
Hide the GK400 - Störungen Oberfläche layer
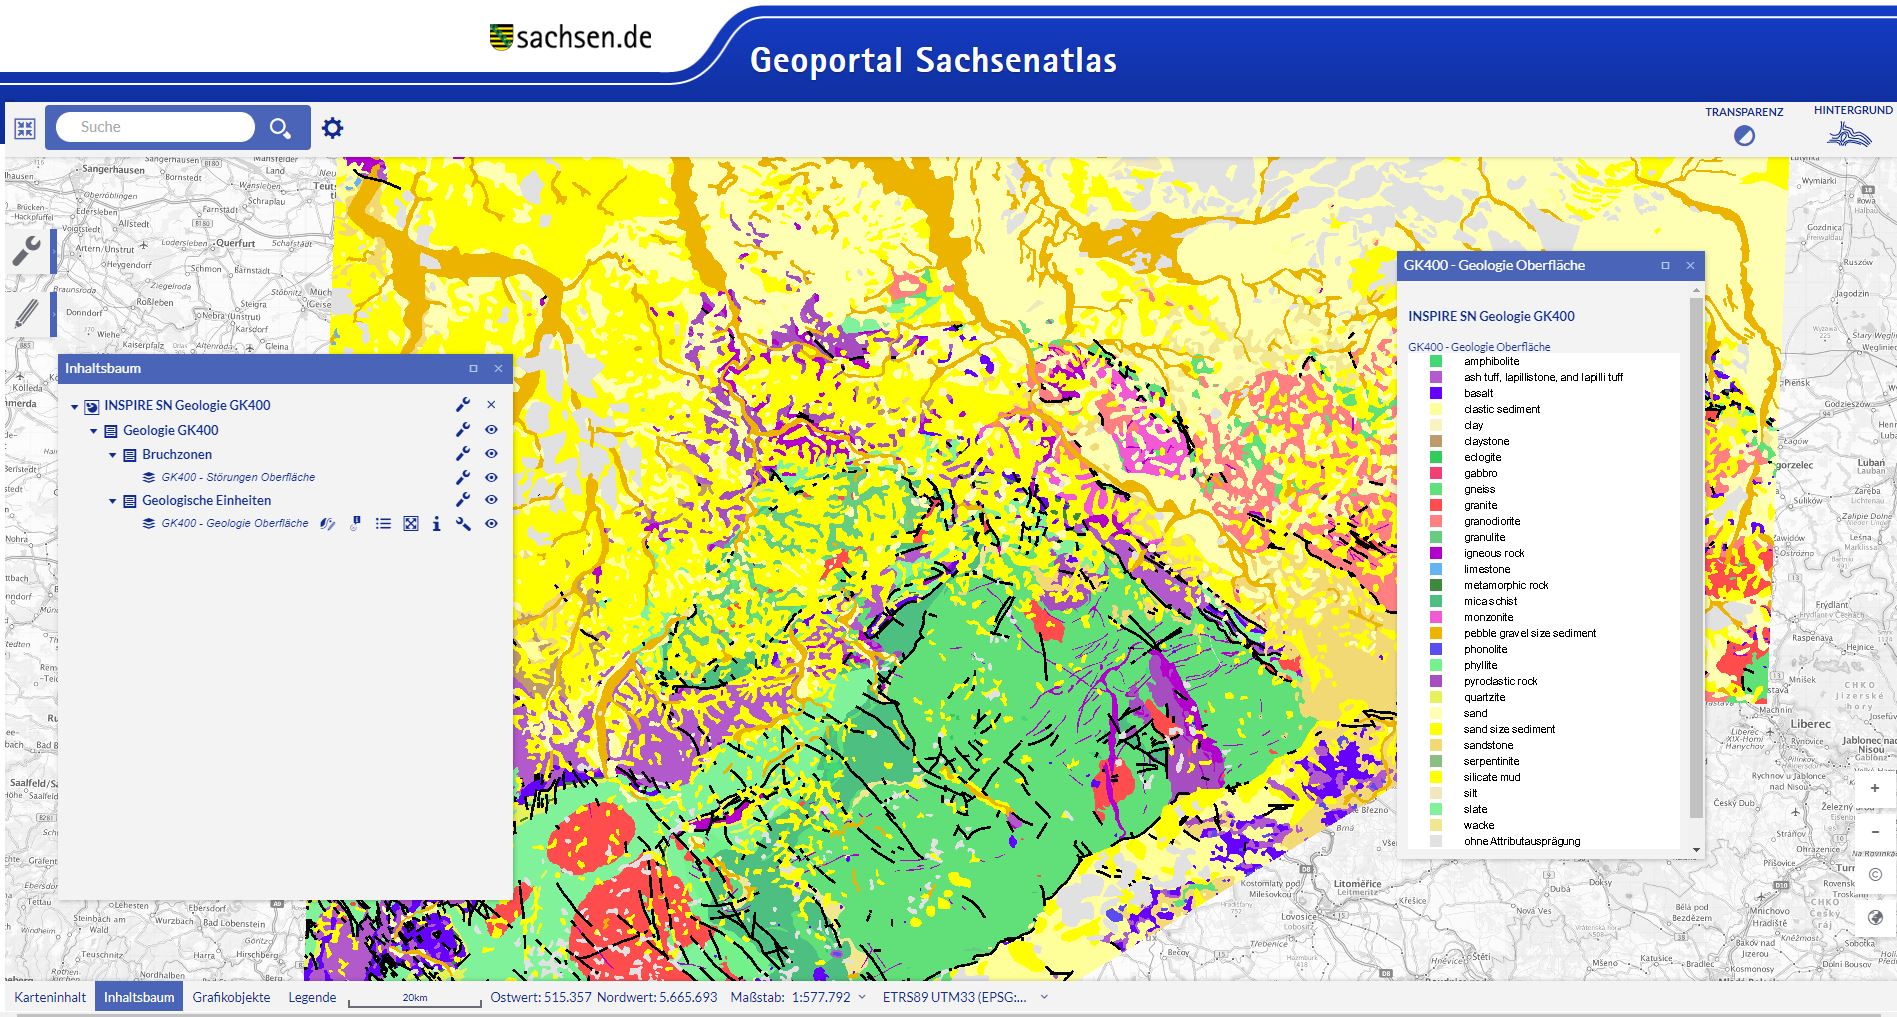[x=491, y=478]
